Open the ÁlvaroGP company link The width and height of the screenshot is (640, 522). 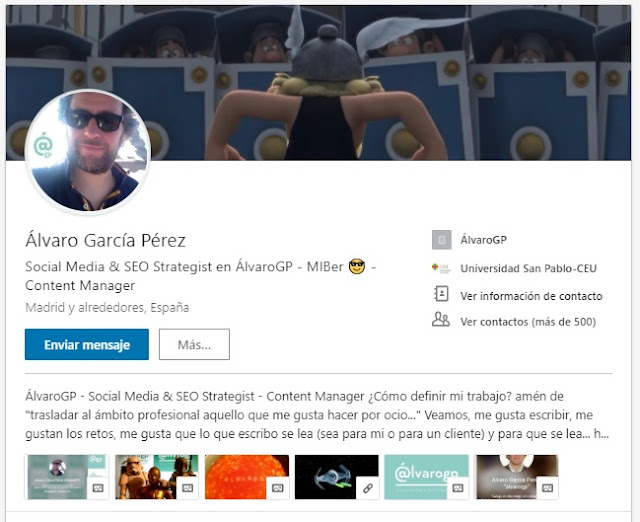click(x=483, y=240)
